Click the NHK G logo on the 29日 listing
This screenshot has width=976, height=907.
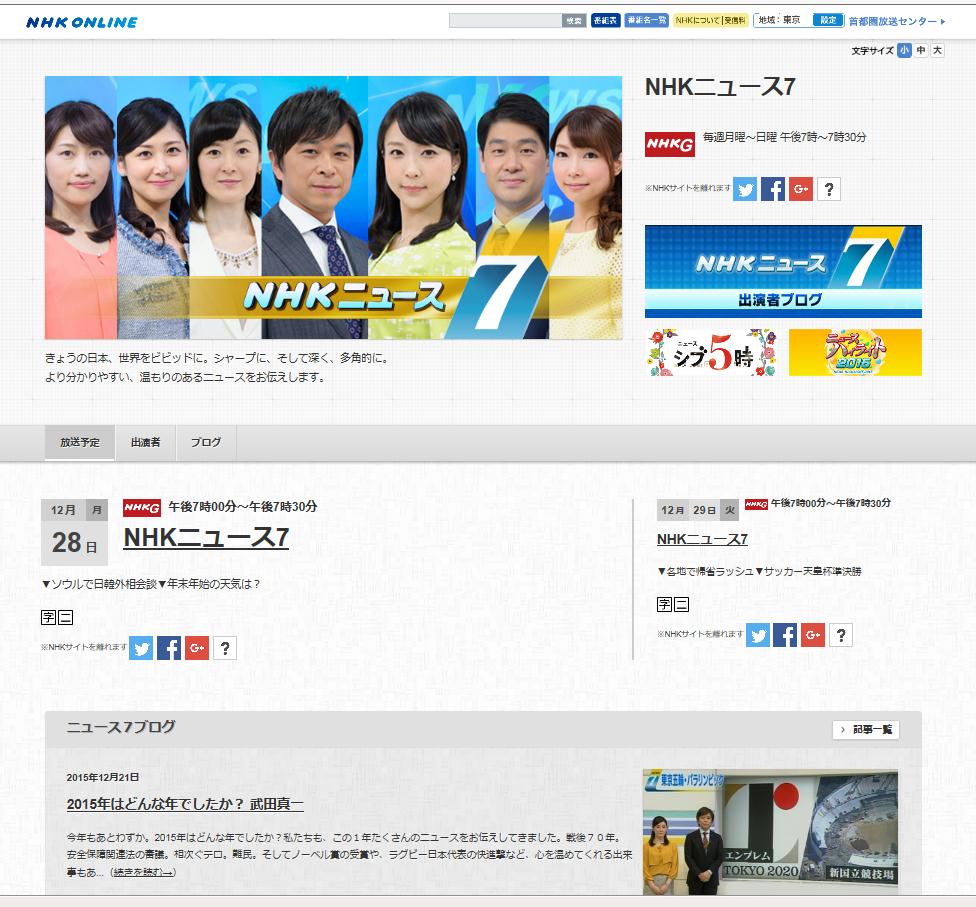[756, 504]
